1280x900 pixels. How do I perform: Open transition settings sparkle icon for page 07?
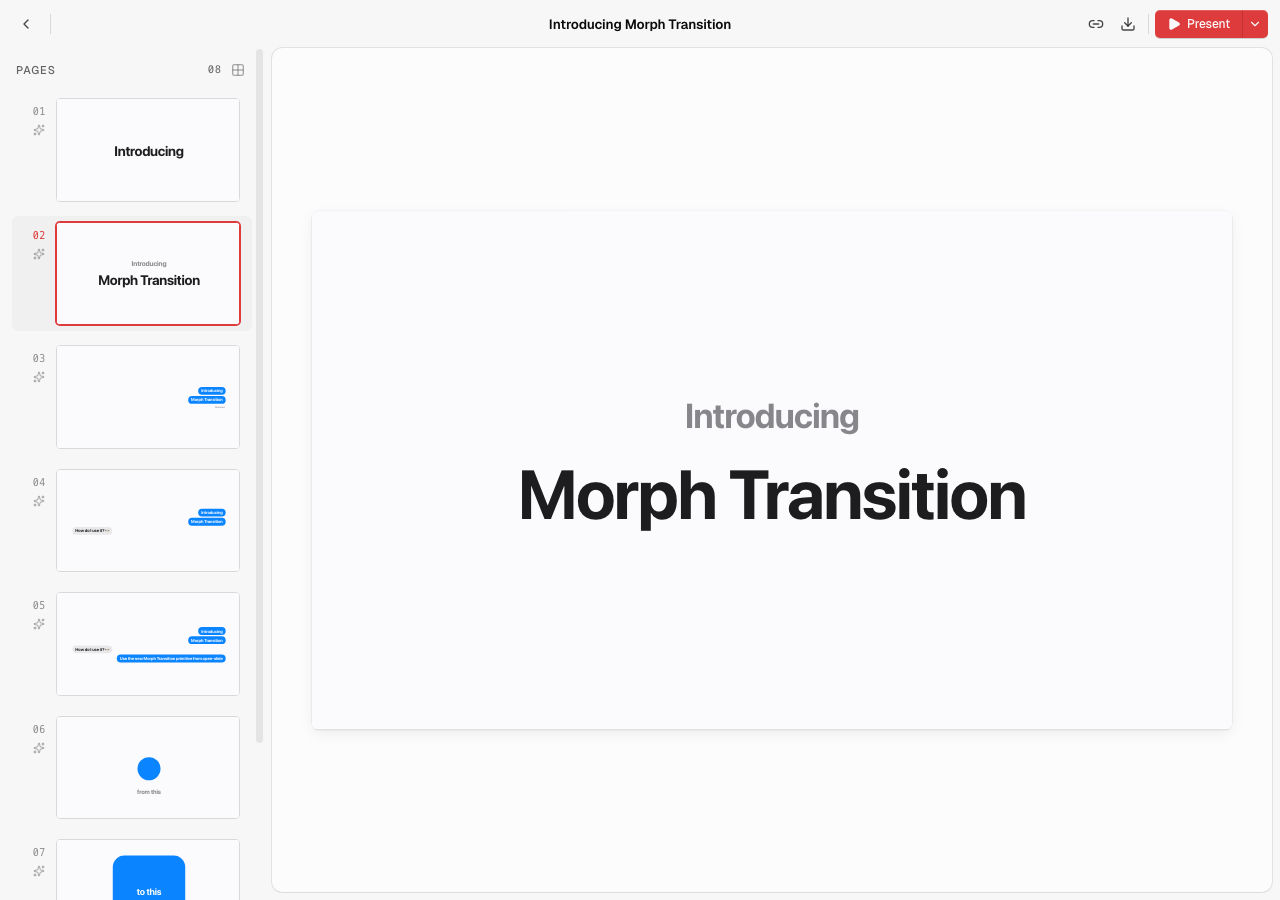pyautogui.click(x=39, y=871)
